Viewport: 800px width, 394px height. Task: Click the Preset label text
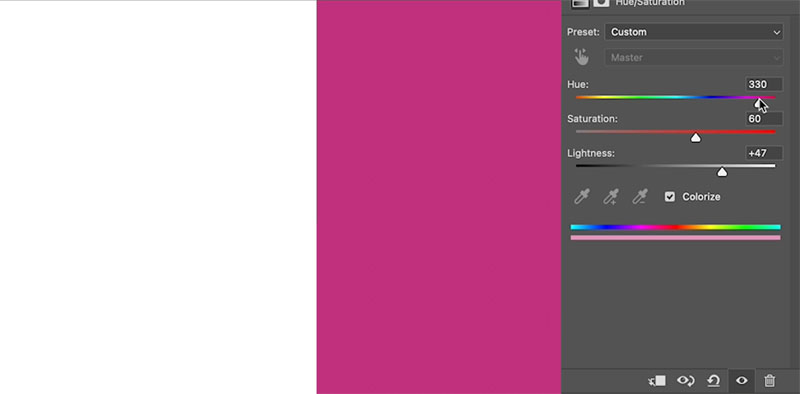[x=583, y=32]
